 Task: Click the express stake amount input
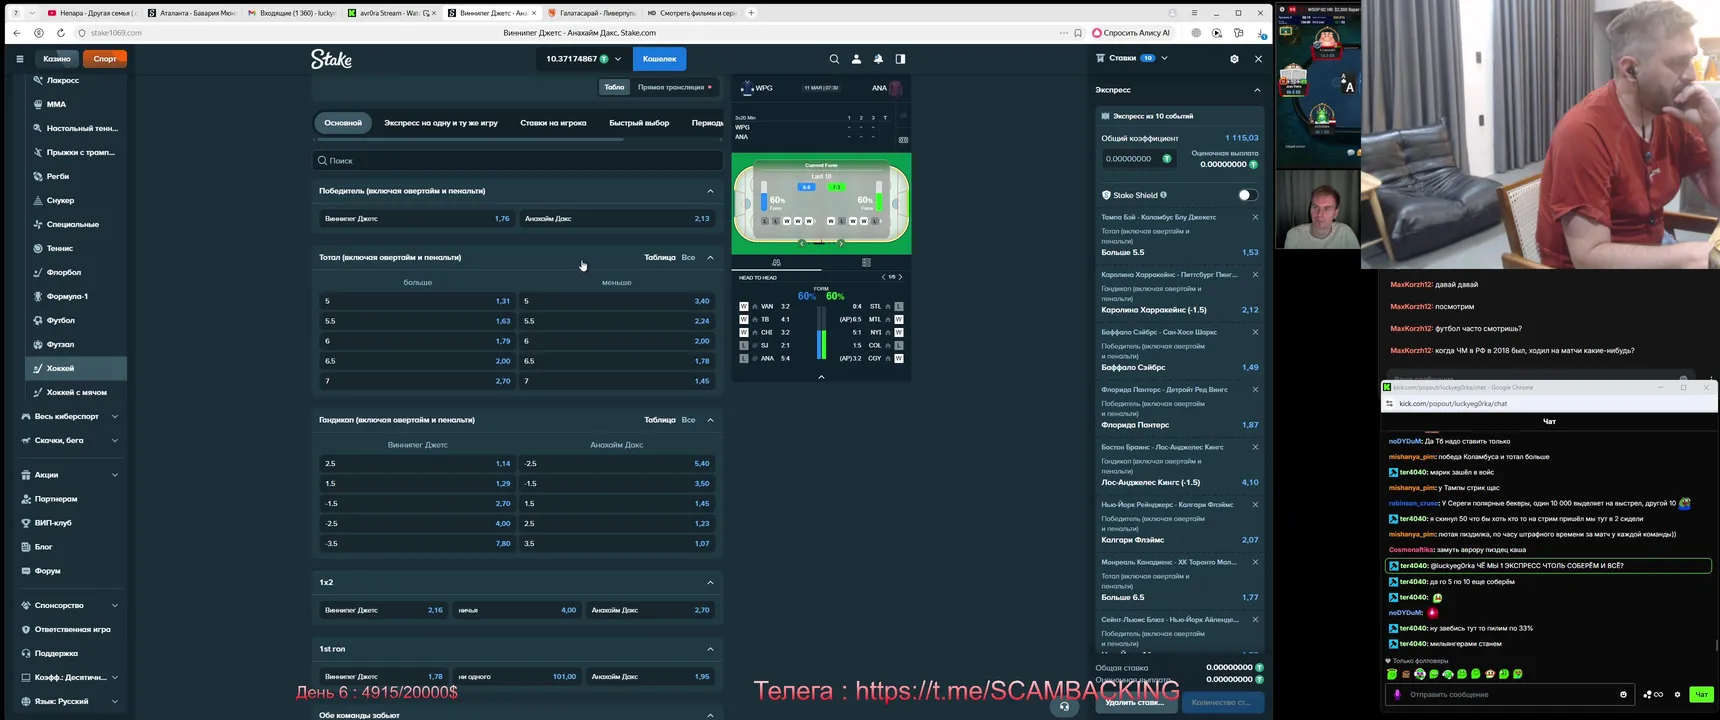coord(1138,158)
